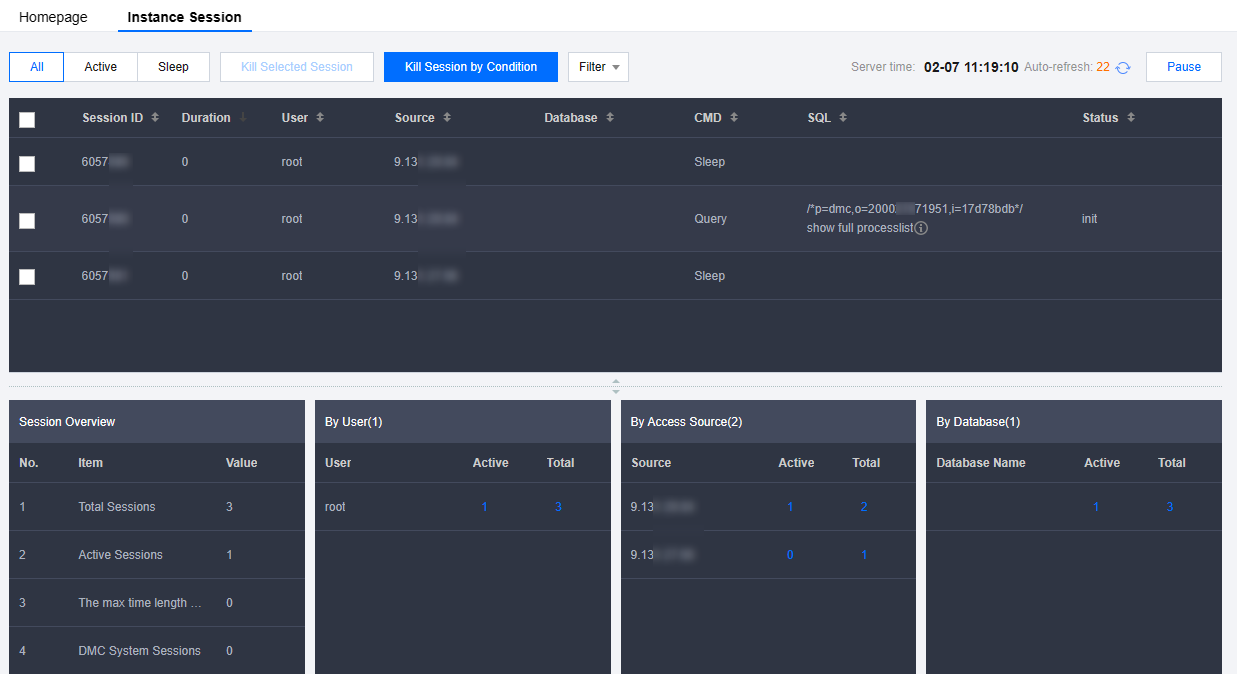The image size is (1237, 674).
Task: Switch to the Homepage tab
Action: click(53, 17)
